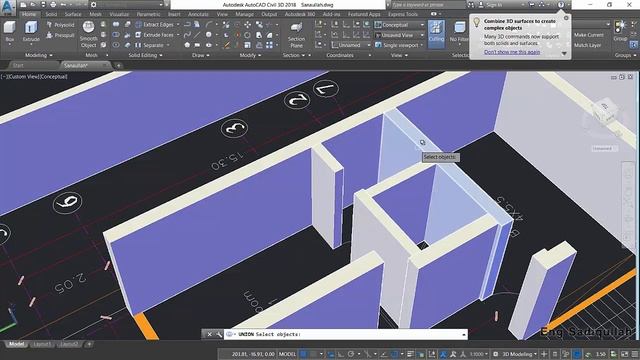
Task: Switch to the Surface ribbon tab
Action: coord(73,14)
